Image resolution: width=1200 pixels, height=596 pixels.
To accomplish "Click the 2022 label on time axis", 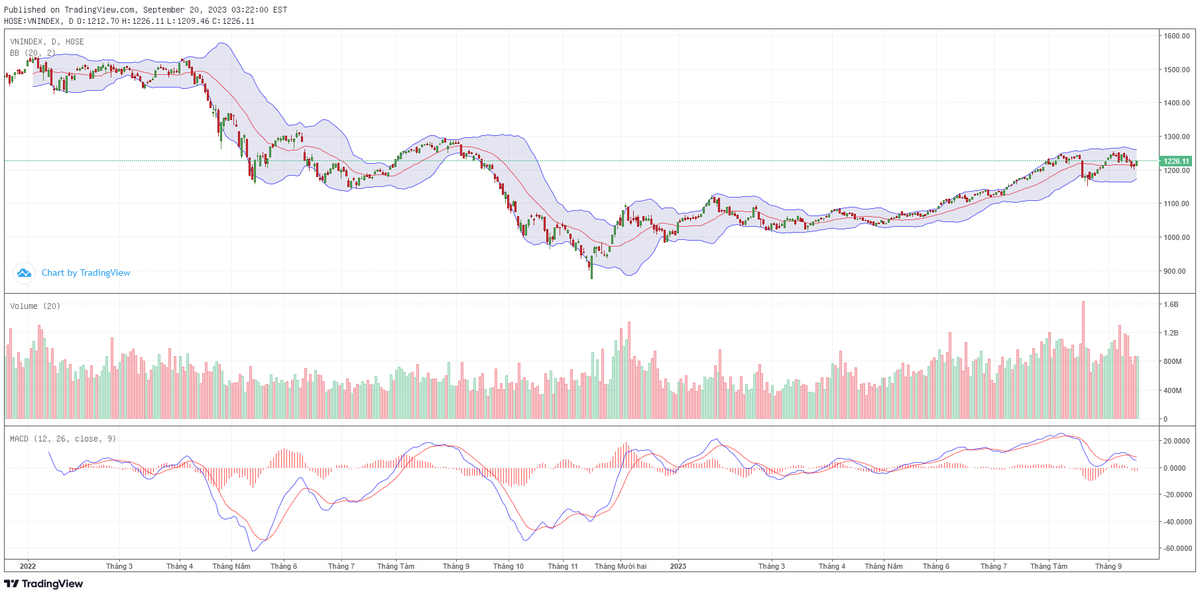I will tap(27, 566).
